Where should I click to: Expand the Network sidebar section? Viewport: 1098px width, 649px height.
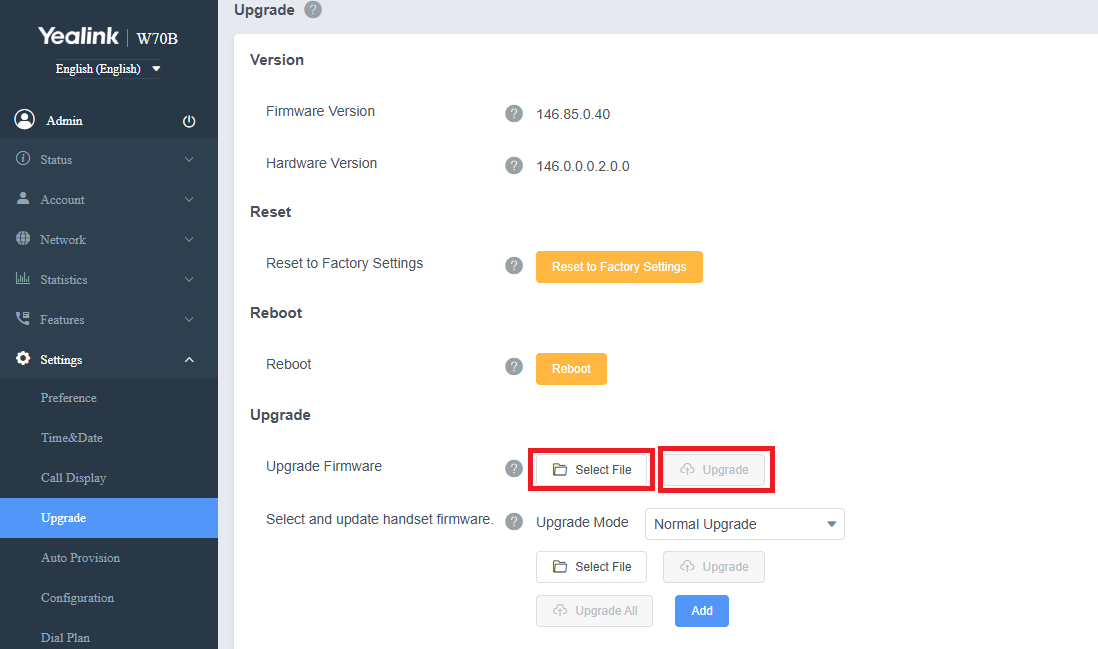[x=108, y=240]
